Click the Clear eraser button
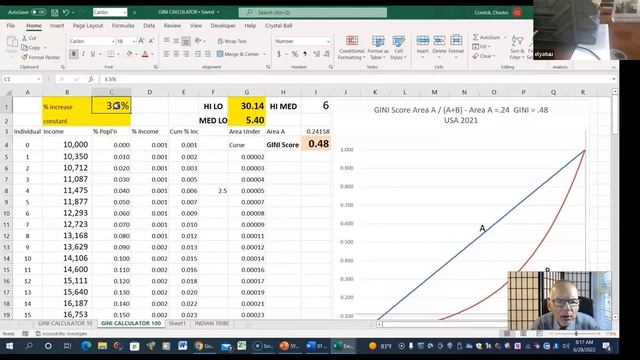 [x=484, y=56]
